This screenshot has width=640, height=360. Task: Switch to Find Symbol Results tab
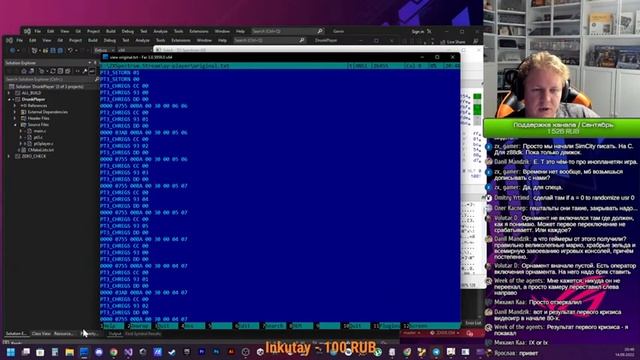pyautogui.click(x=143, y=334)
